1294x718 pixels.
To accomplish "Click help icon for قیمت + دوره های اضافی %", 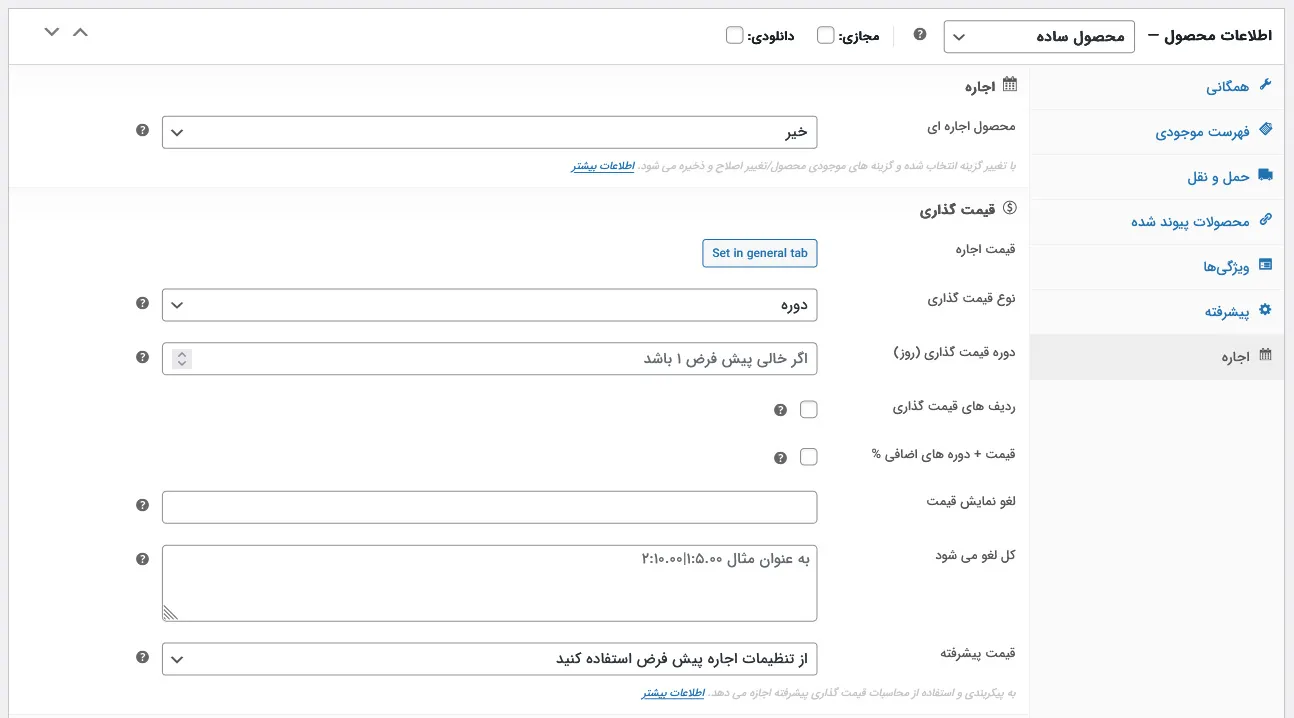I will pyautogui.click(x=780, y=457).
